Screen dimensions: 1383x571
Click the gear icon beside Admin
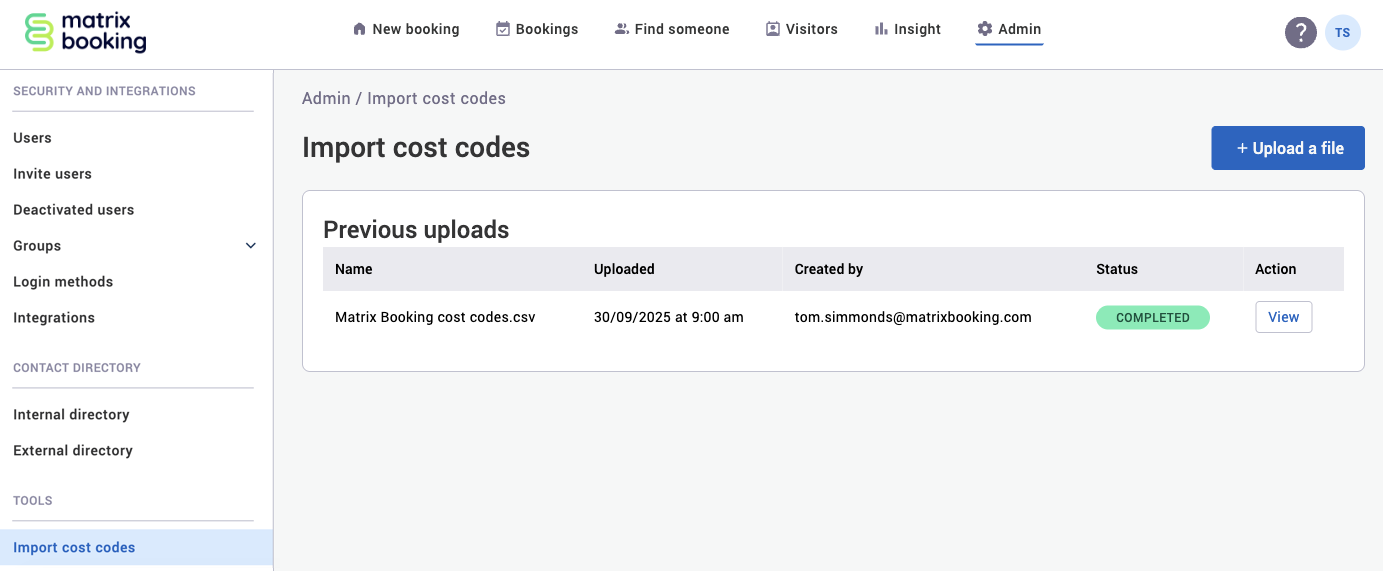click(x=985, y=29)
